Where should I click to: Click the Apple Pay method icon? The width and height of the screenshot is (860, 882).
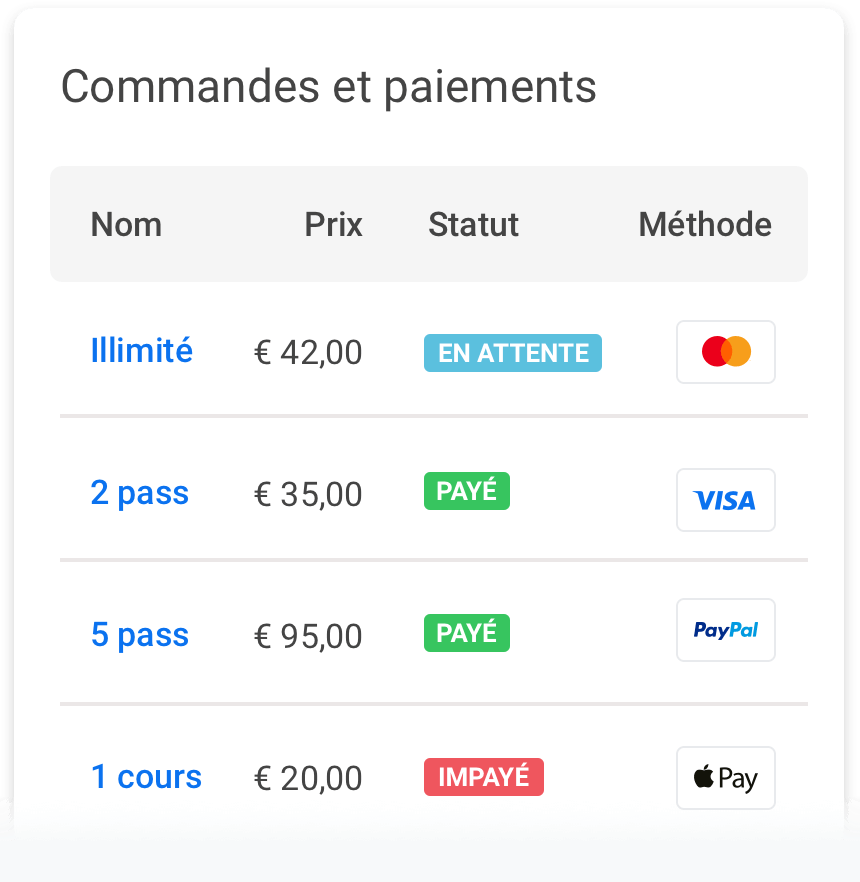726,778
